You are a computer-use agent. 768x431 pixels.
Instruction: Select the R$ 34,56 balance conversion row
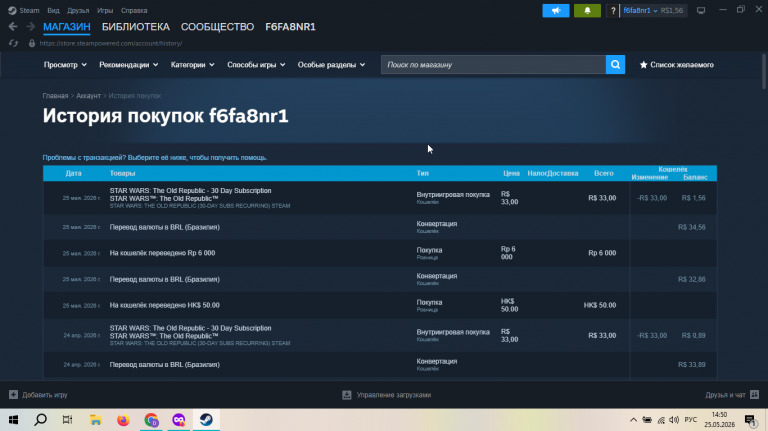(x=380, y=227)
